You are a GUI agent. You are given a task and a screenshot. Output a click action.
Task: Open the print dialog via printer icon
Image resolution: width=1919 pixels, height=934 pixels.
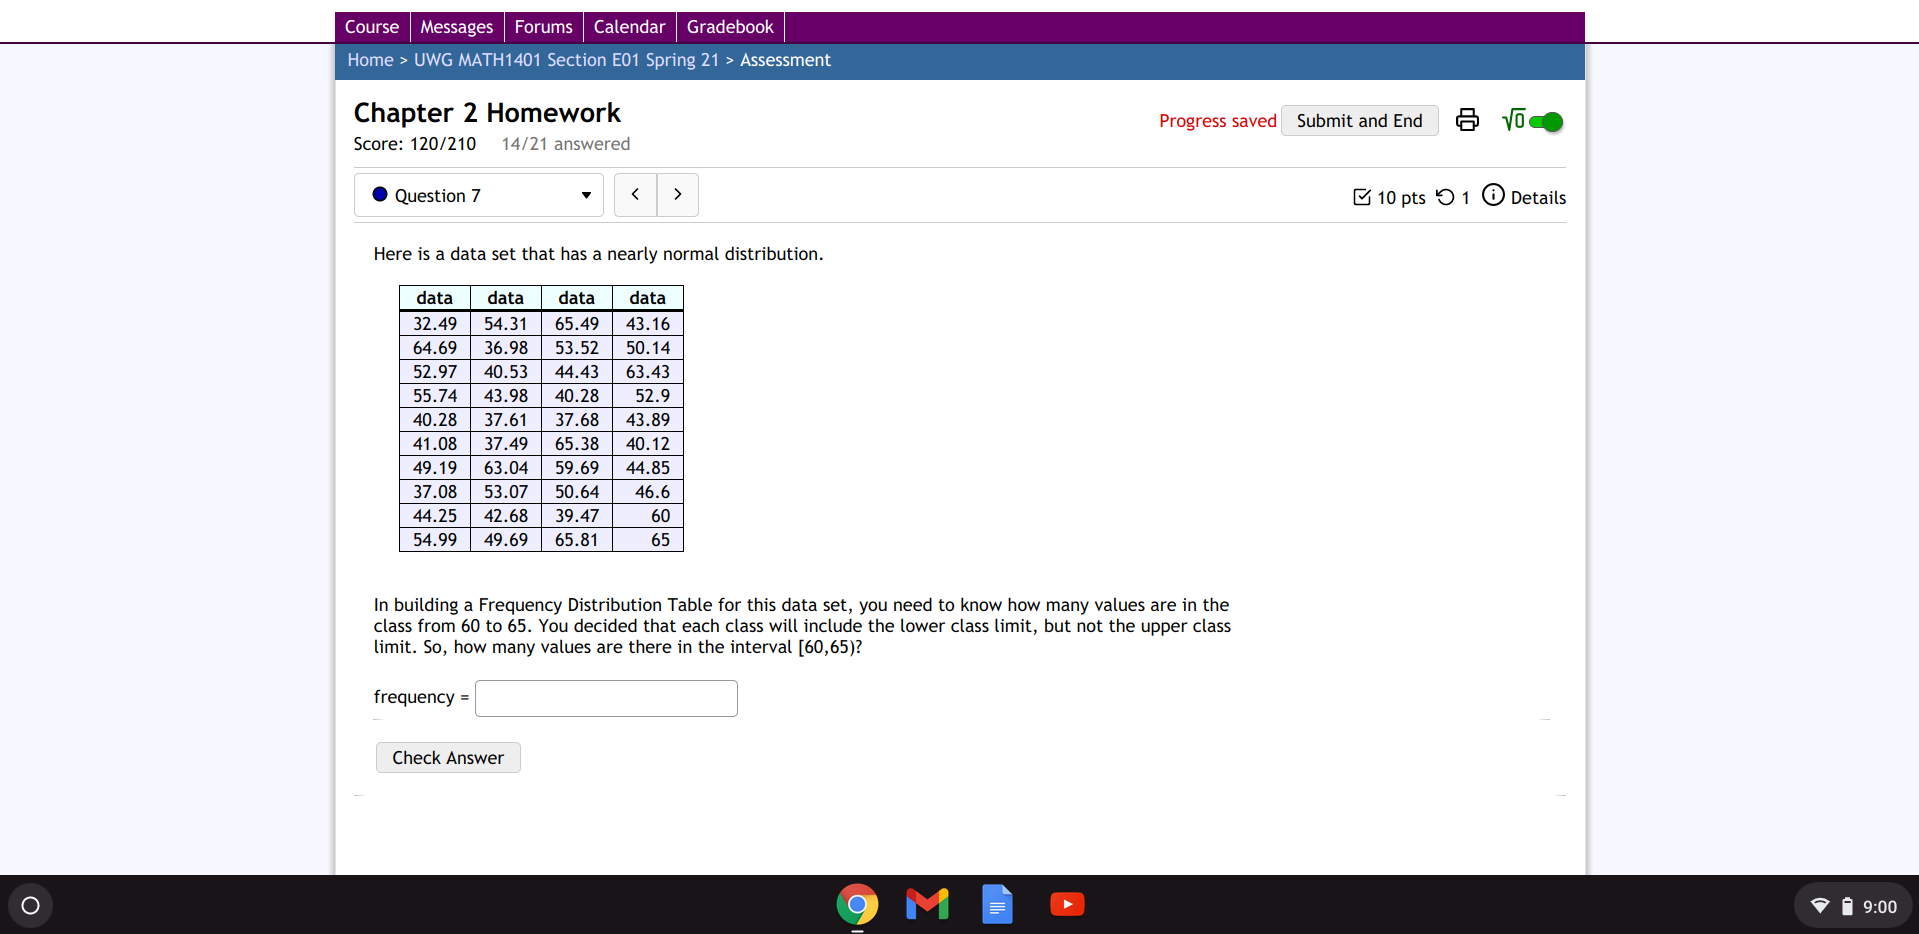1466,120
